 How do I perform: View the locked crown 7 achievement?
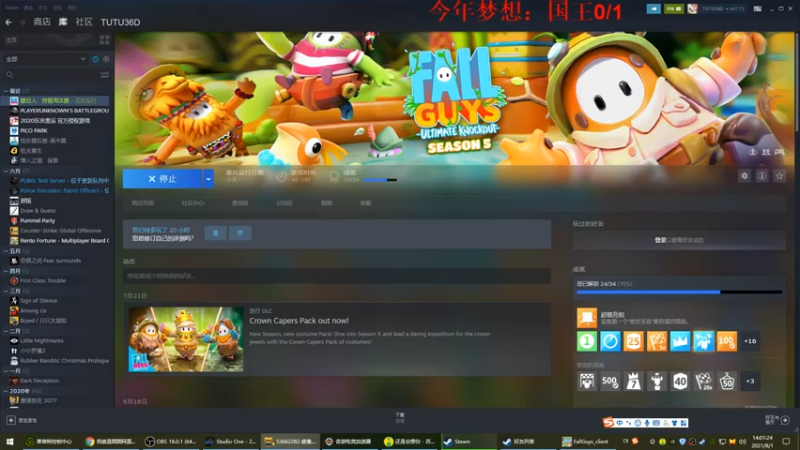[x=633, y=382]
